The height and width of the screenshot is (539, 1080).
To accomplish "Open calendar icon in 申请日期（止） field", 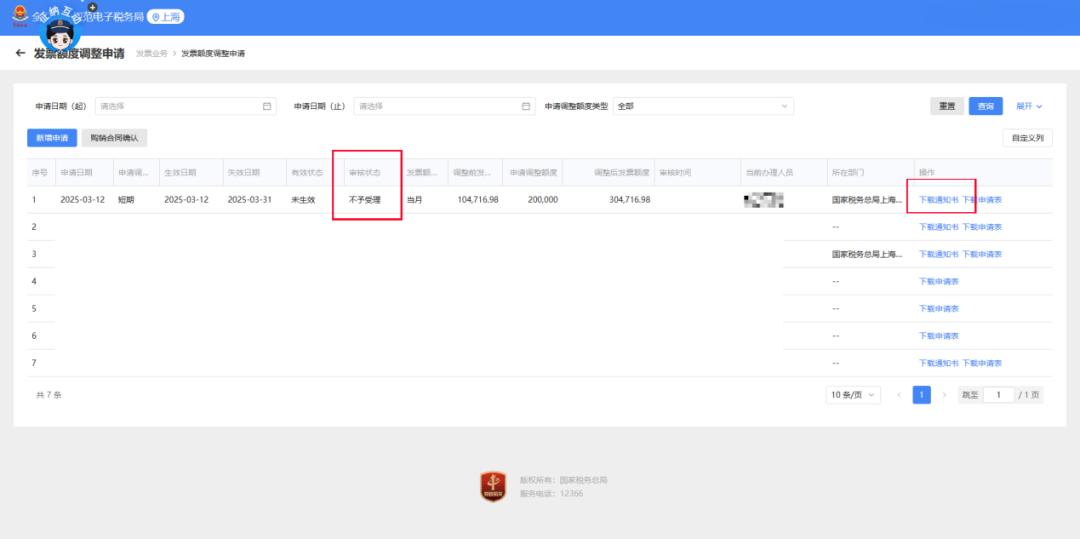I will pos(526,106).
